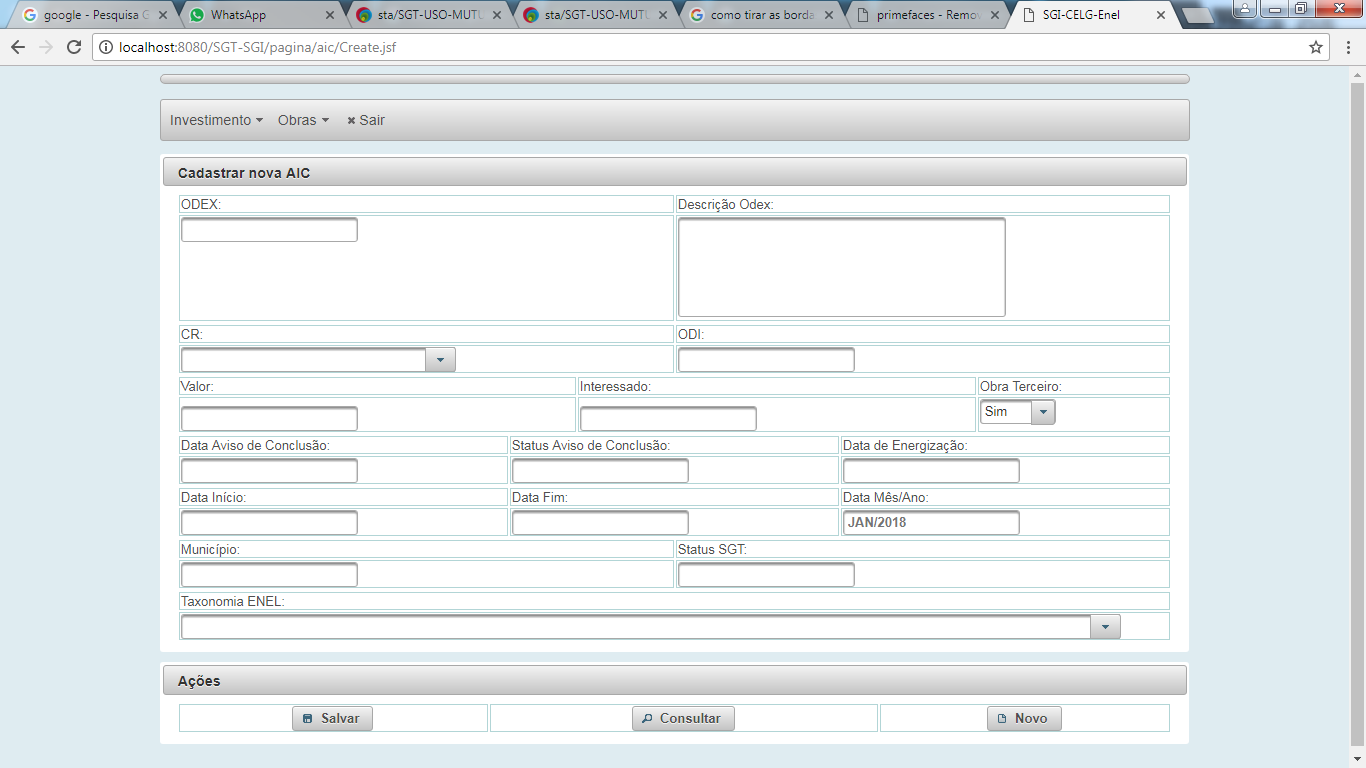
Task: Click the page vertical scrollbar
Action: click(1357, 411)
